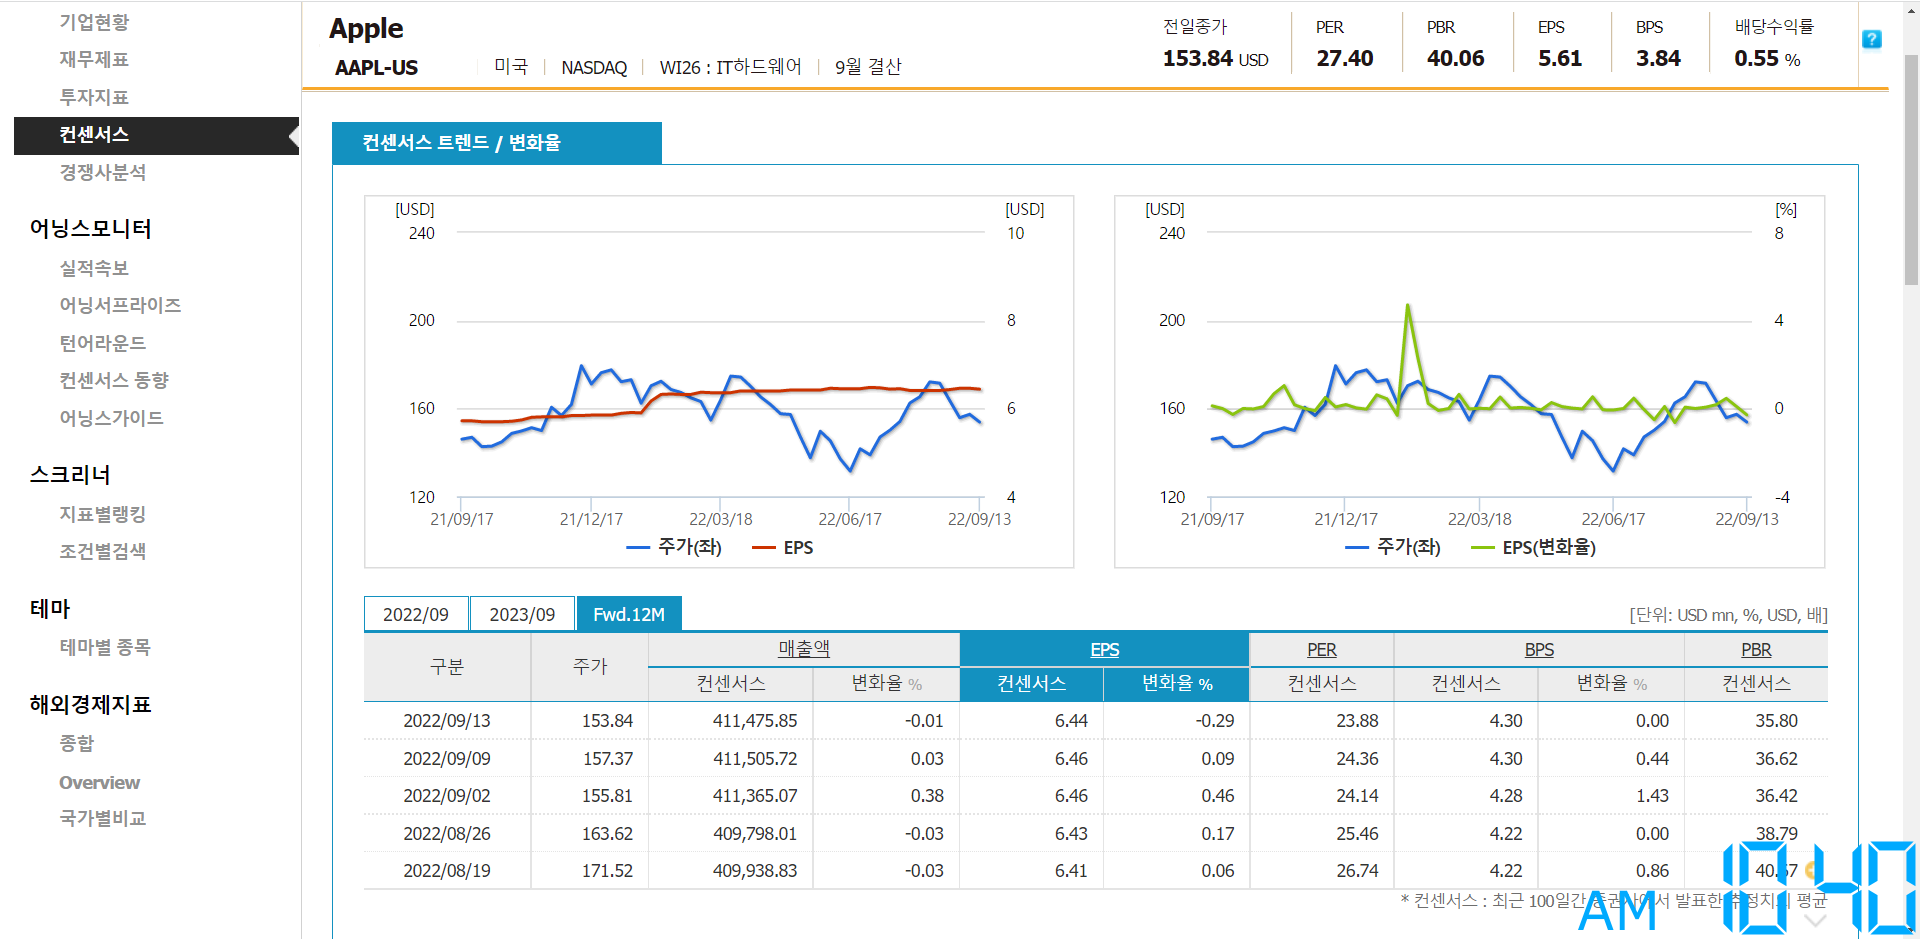Open the blue help question-mark icon
Viewport: 1920px width, 939px height.
[1872, 39]
